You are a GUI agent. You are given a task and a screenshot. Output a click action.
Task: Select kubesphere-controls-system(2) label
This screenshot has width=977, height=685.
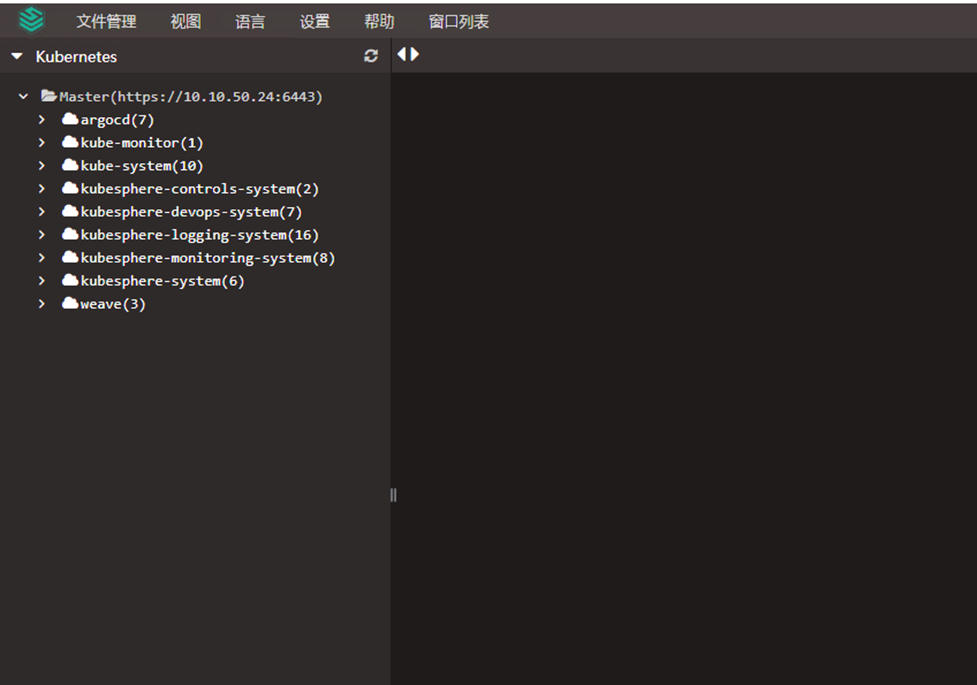pyautogui.click(x=199, y=189)
